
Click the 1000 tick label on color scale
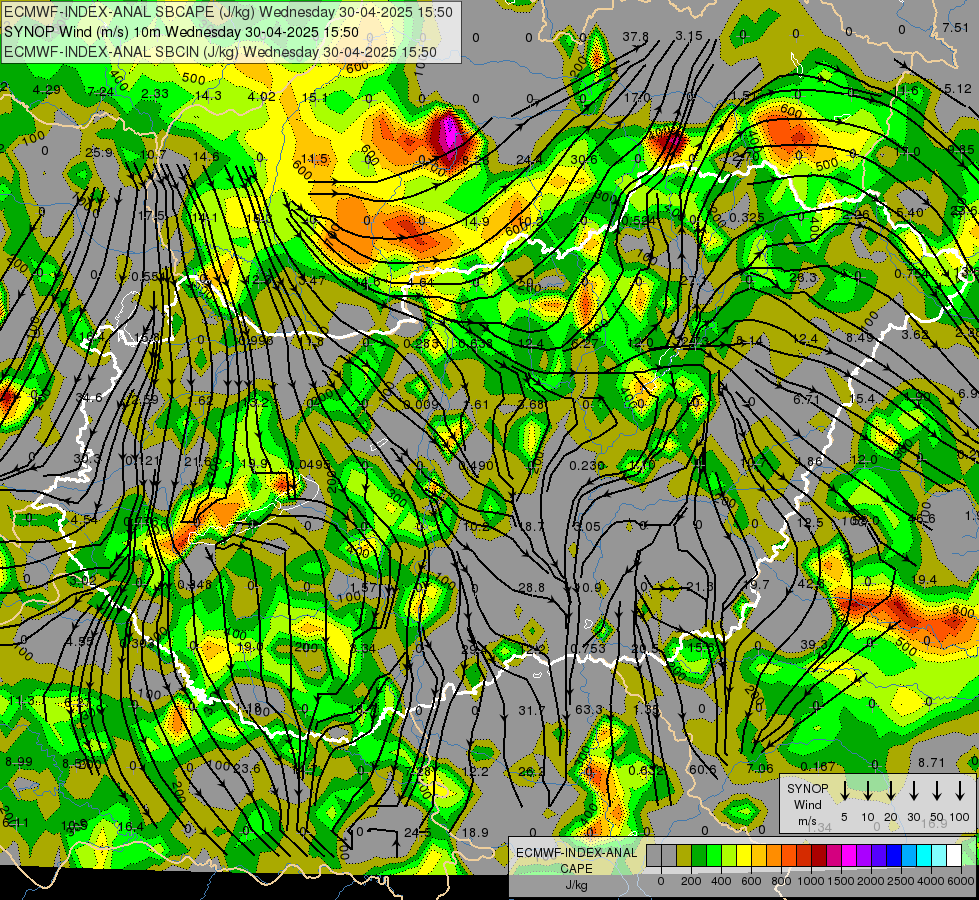[810, 881]
